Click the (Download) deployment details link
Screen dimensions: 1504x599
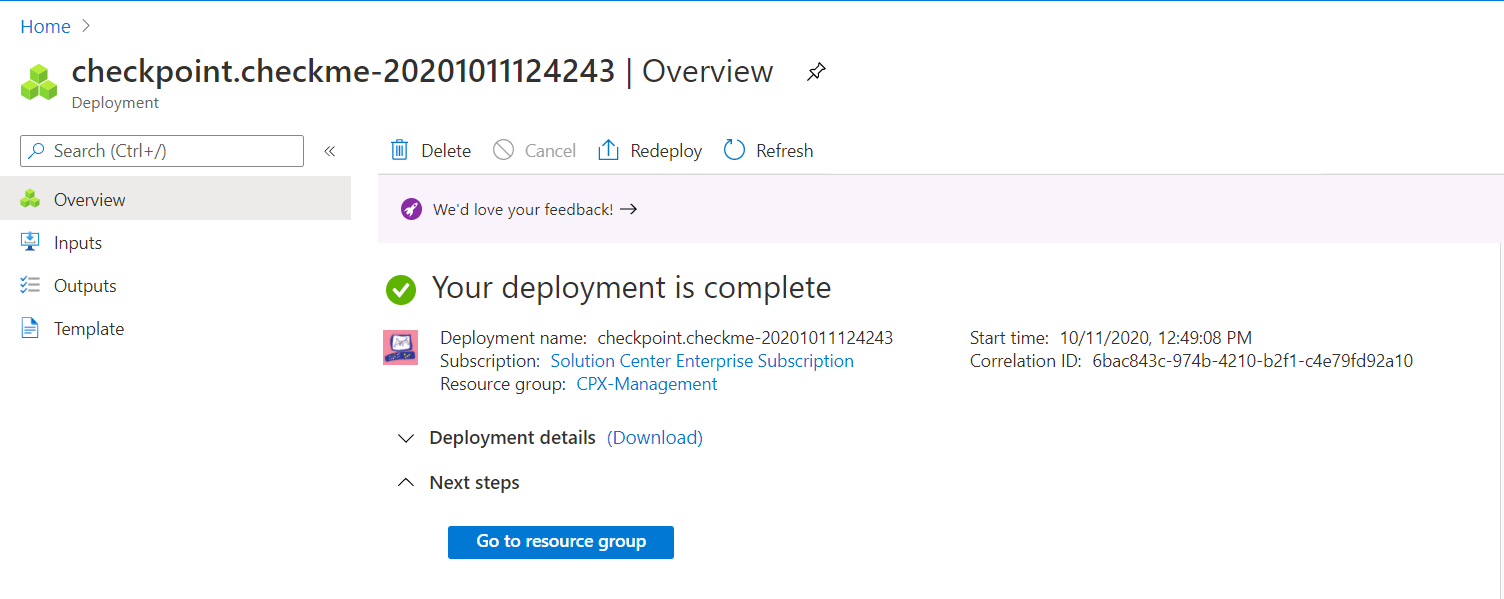pyautogui.click(x=655, y=438)
